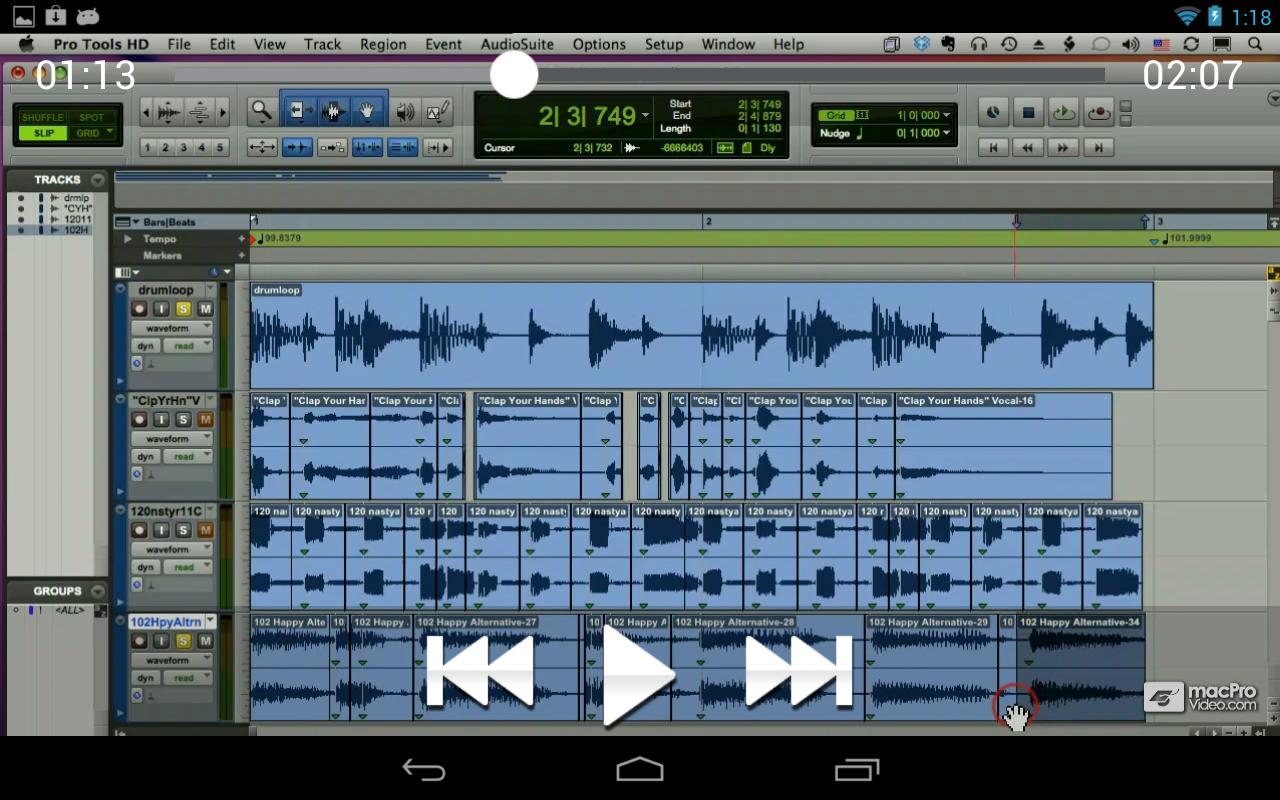Click the Mac volume speaker icon

1131,44
